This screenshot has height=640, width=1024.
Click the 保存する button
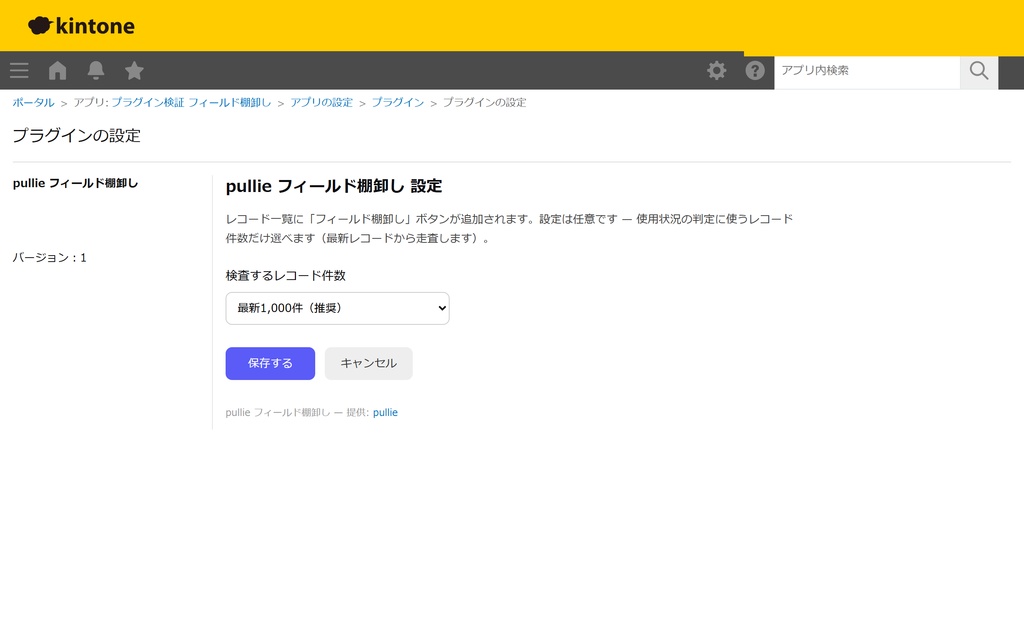pyautogui.click(x=270, y=363)
